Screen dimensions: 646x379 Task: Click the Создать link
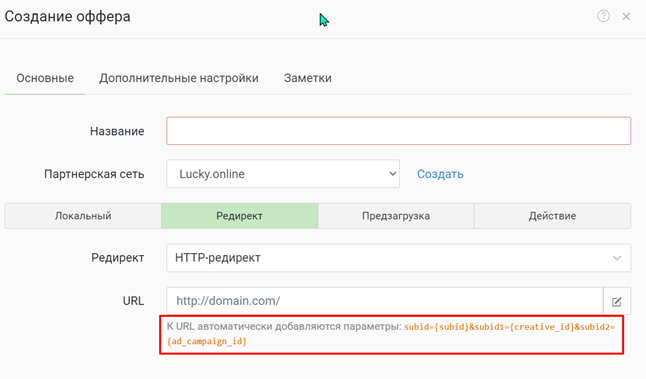(x=440, y=174)
